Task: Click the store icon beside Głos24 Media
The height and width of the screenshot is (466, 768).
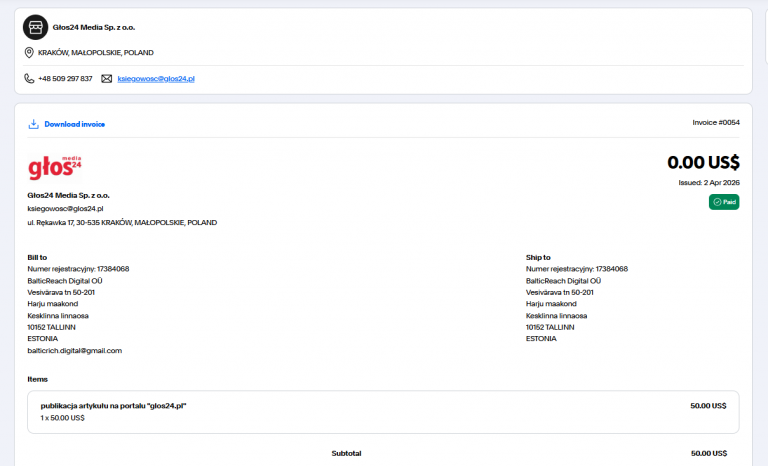Action: coord(35,27)
